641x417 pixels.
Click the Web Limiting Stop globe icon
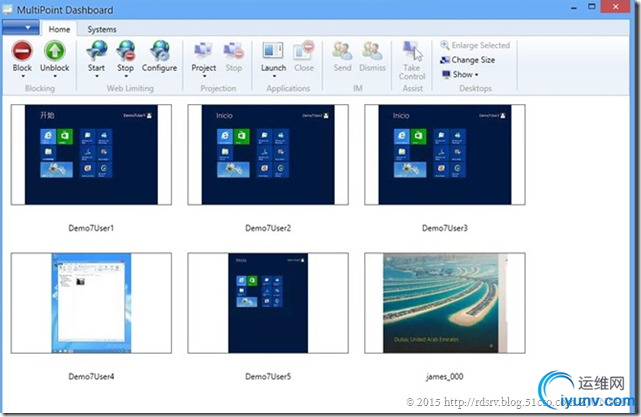click(126, 51)
